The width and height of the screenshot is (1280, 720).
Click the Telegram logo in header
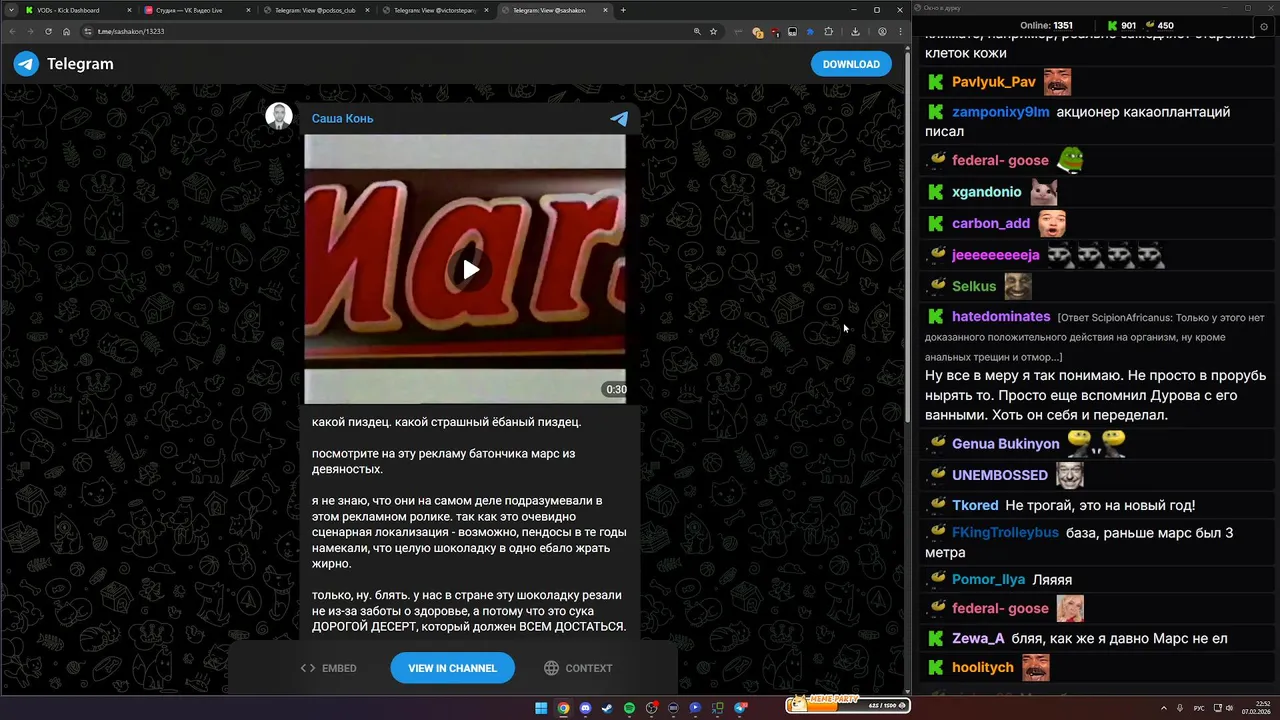pyautogui.click(x=26, y=64)
